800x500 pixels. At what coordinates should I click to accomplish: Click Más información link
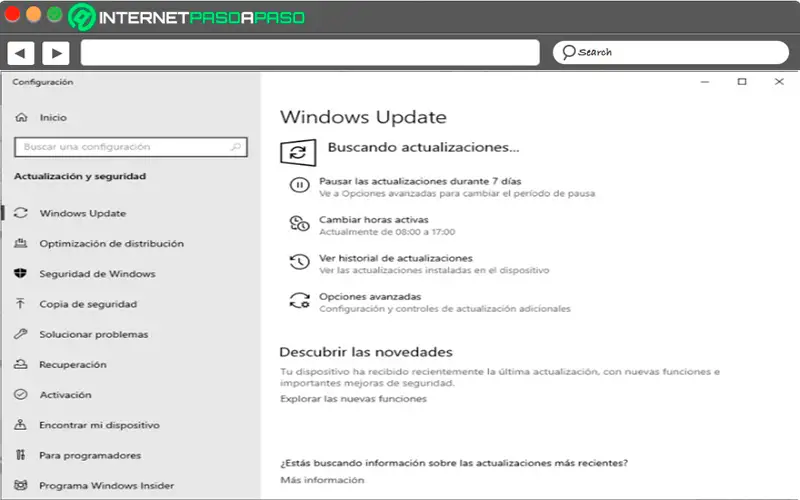(x=322, y=480)
